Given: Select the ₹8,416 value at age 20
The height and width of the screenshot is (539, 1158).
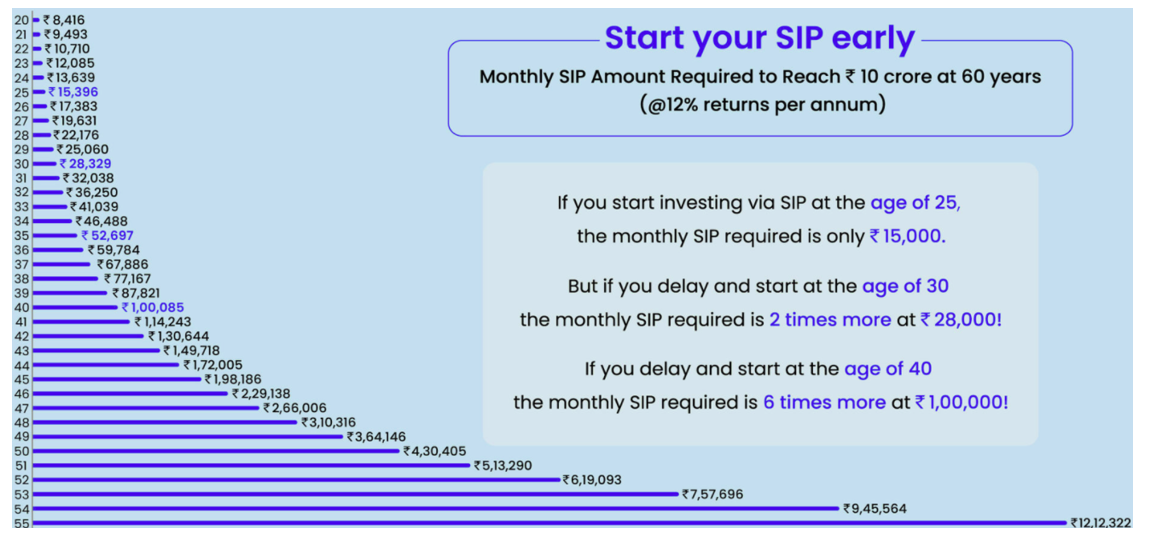Looking at the screenshot, I should tap(65, 21).
